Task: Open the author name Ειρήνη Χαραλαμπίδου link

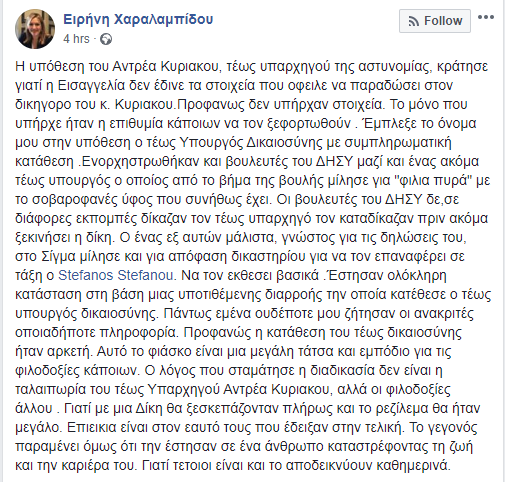Action: [x=138, y=19]
